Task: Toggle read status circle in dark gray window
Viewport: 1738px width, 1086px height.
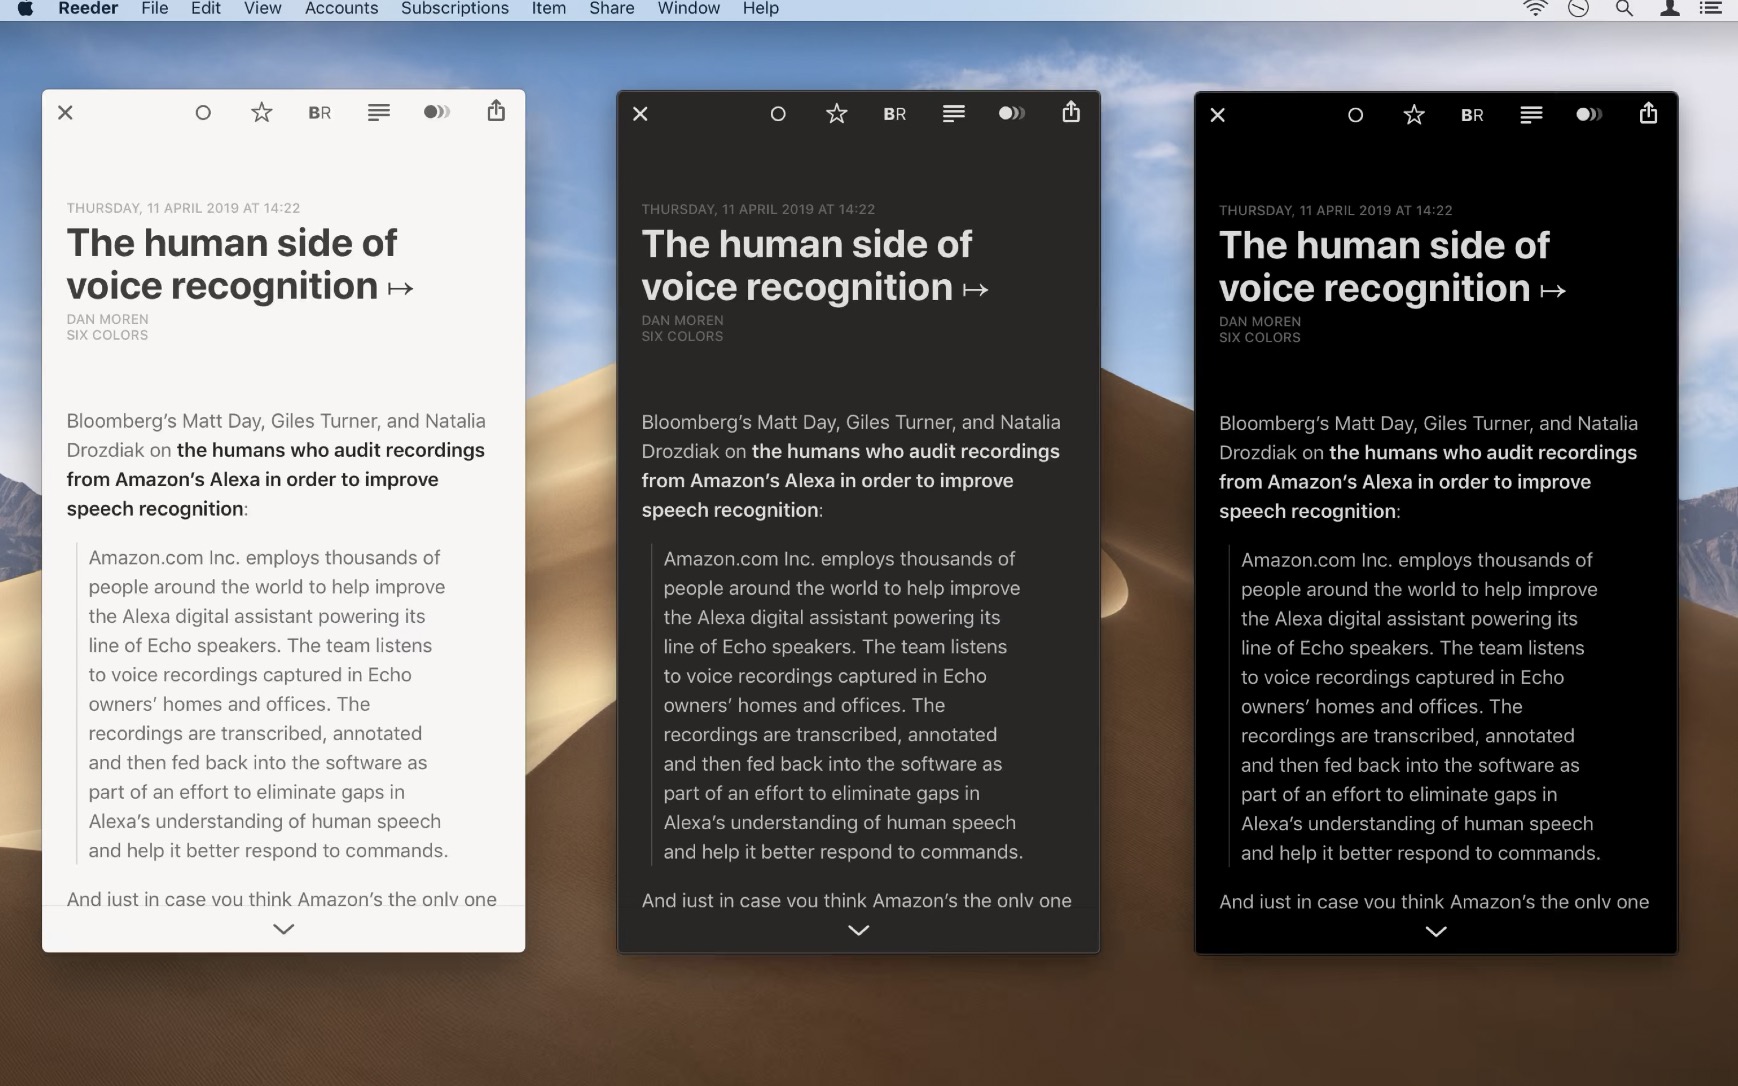Action: 778,114
